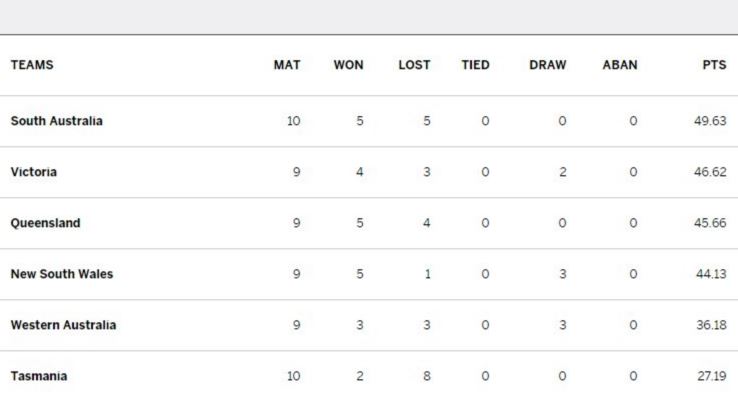
Task: Sort table by WON column header
Action: click(349, 65)
